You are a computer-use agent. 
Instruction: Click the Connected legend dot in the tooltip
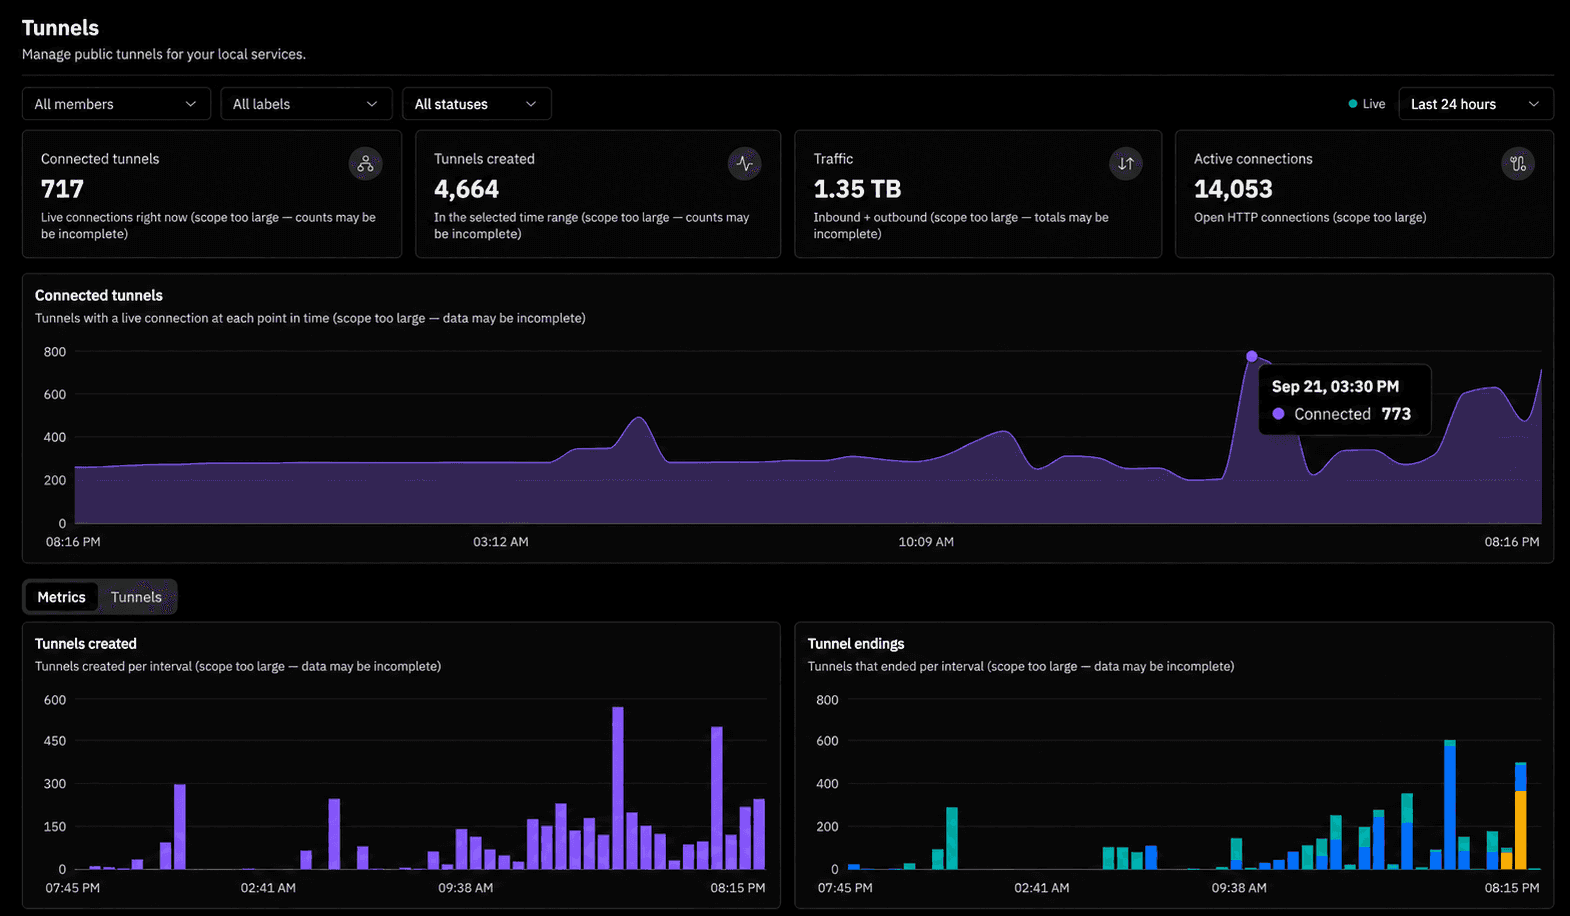pos(1278,414)
